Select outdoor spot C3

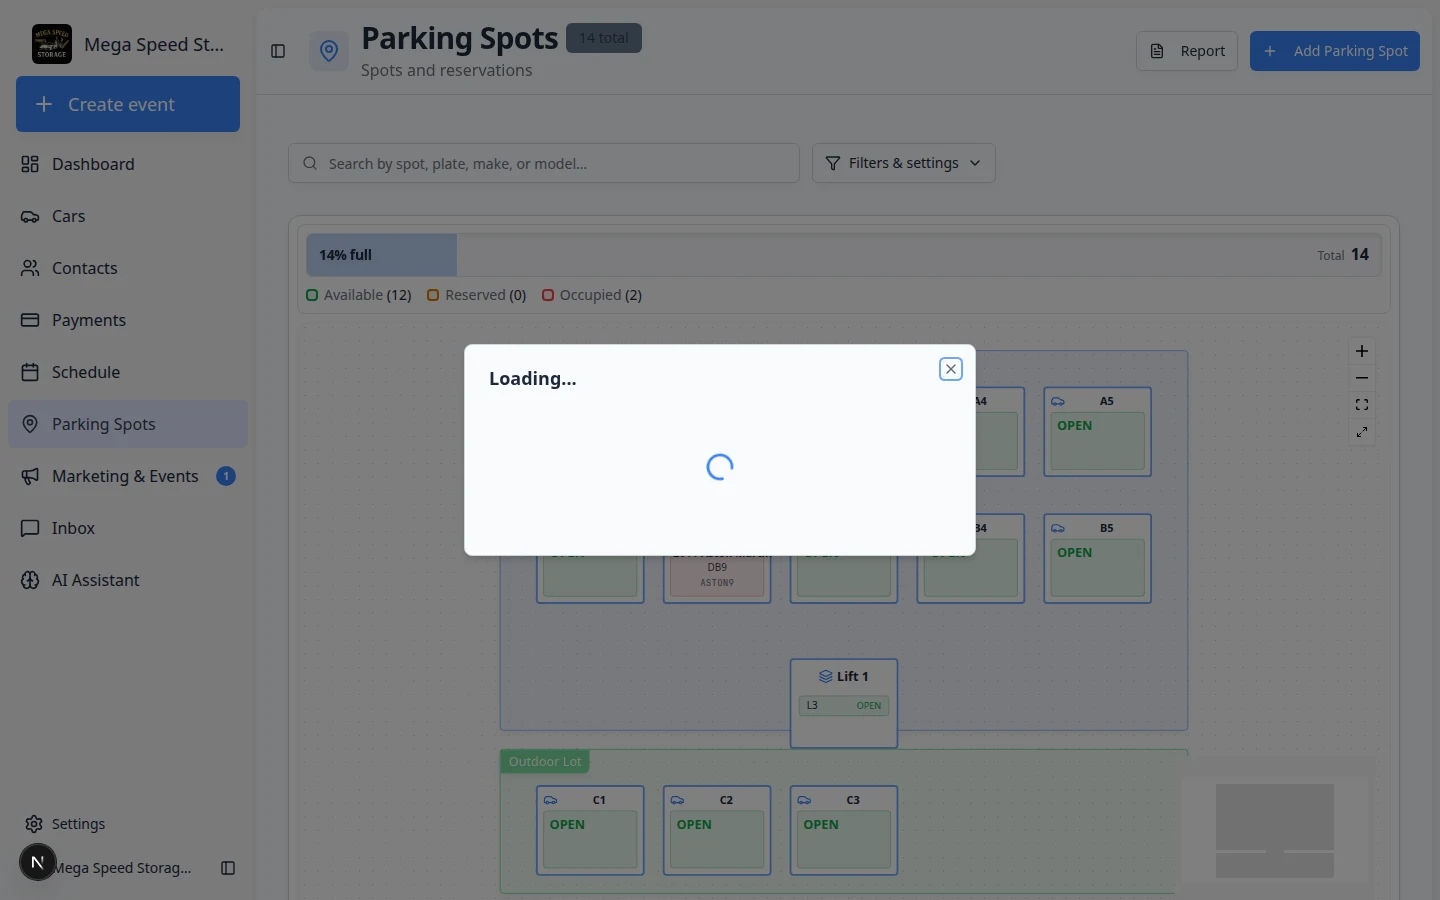click(x=844, y=831)
